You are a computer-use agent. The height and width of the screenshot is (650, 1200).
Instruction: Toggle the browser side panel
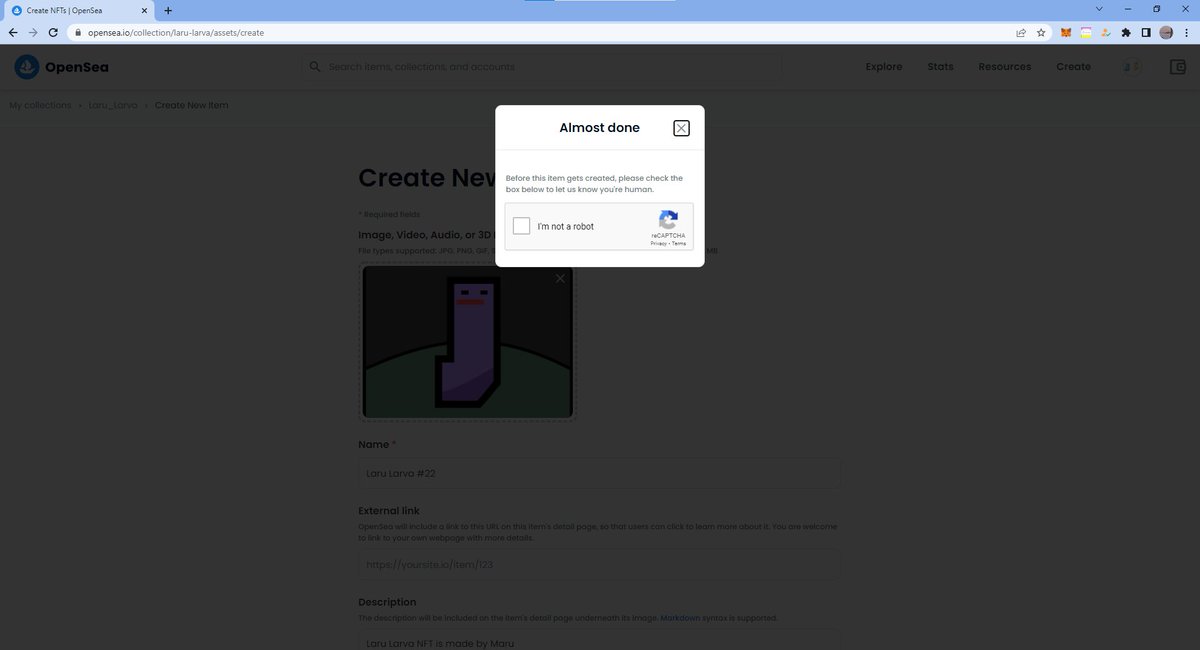coord(1146,32)
